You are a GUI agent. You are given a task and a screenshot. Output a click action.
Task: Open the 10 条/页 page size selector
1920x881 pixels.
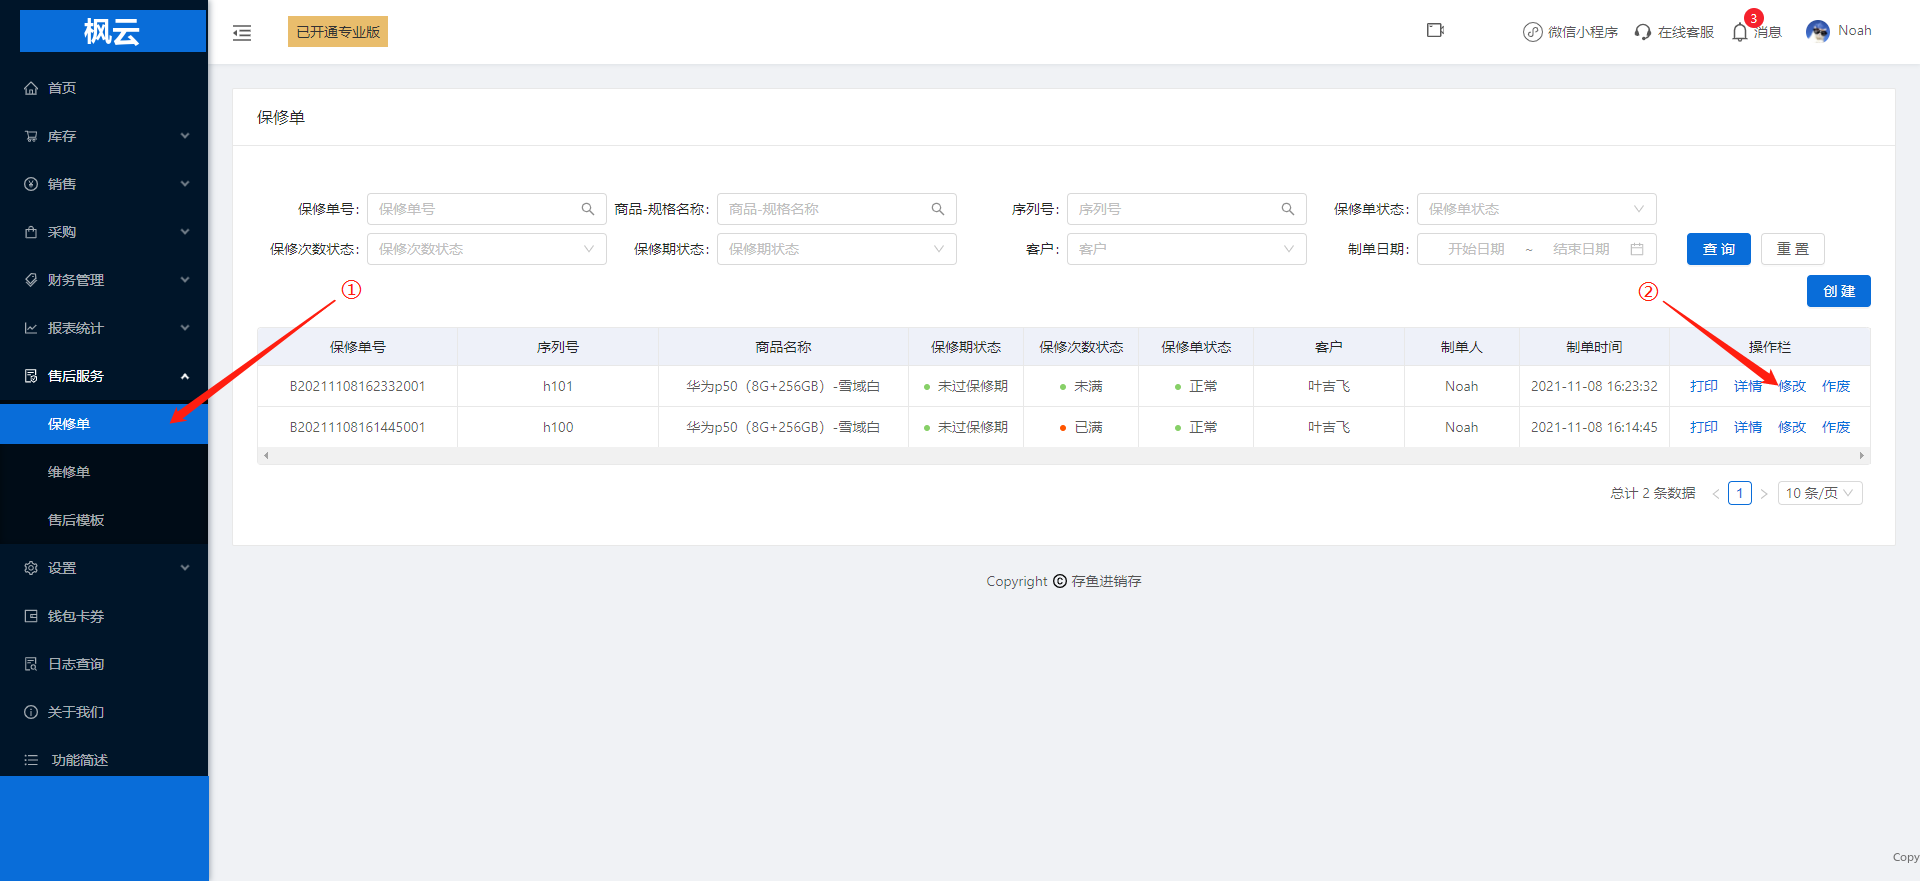click(x=1819, y=493)
